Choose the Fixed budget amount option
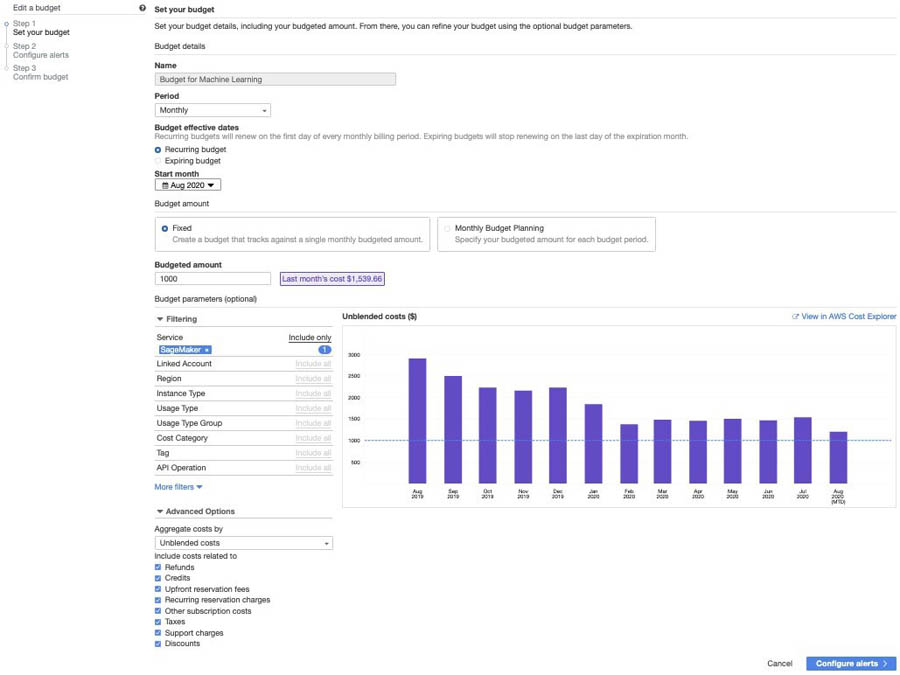The height and width of the screenshot is (675, 900). pos(165,228)
